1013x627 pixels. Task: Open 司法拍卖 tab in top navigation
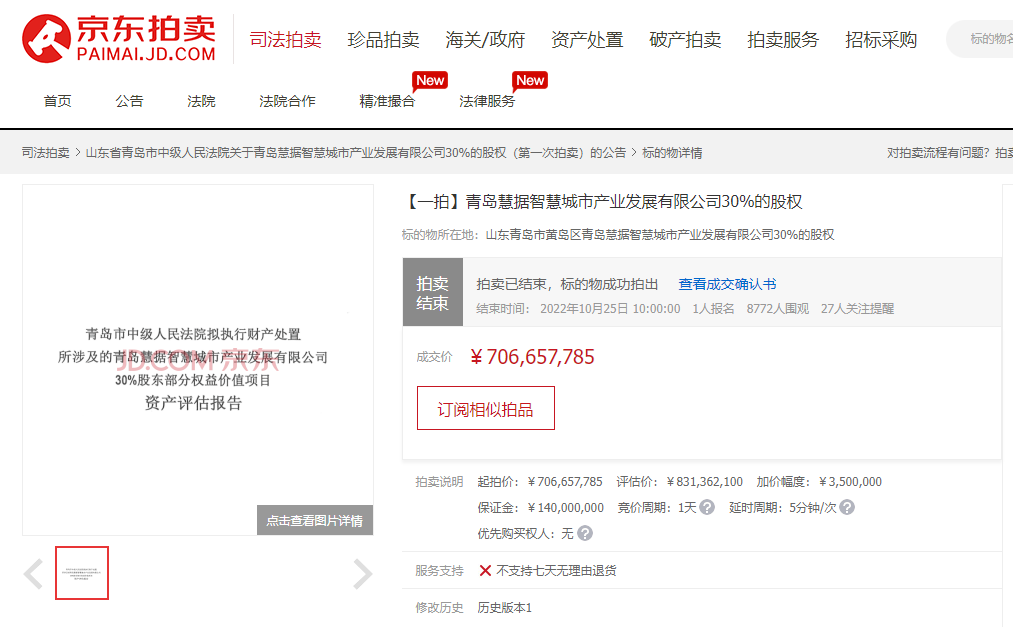285,40
